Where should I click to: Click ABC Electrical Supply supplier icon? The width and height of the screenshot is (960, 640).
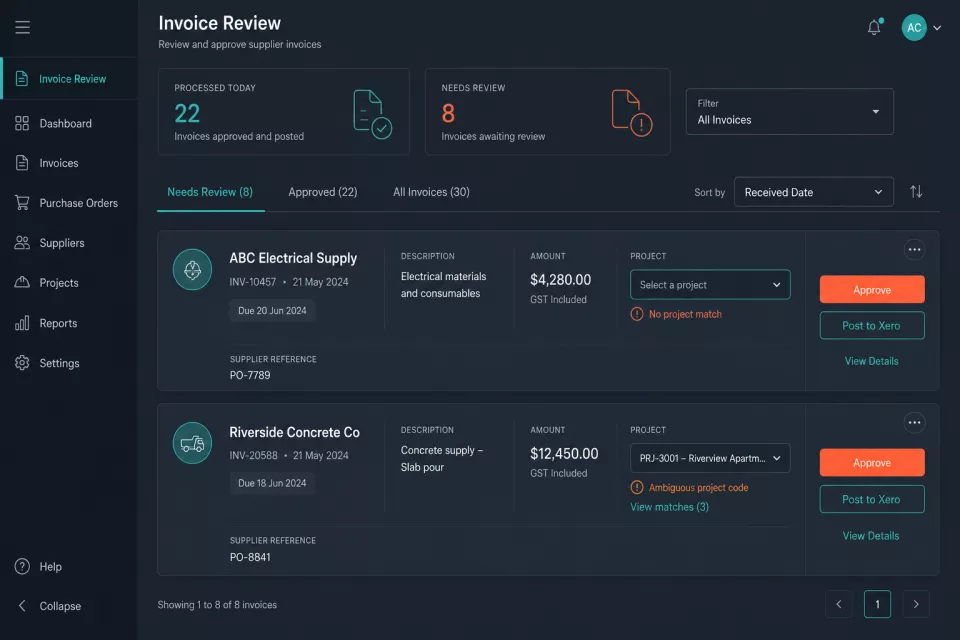[x=192, y=269]
